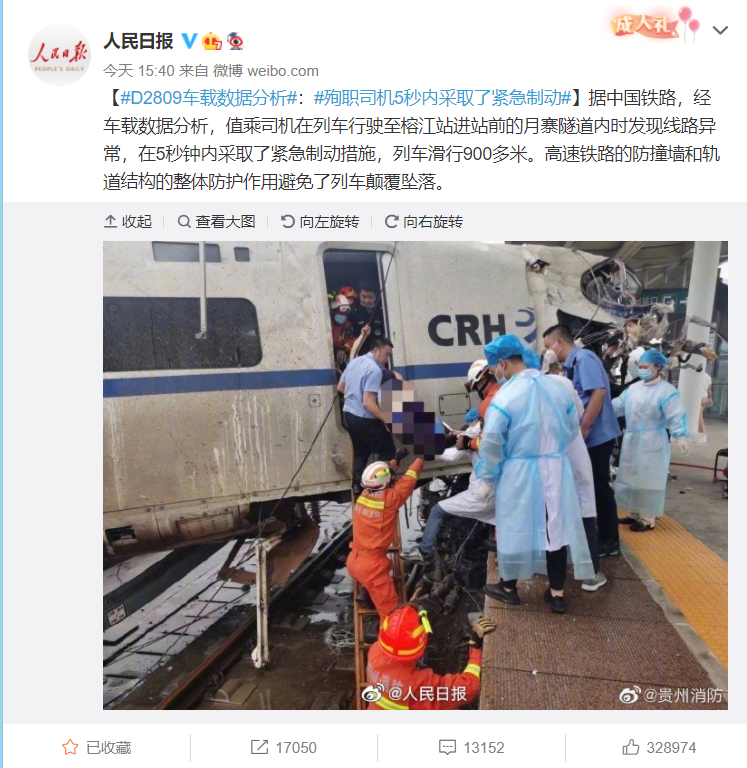Screen dimensions: 747x768
Task: Rotate the image right with 向右旋转
Action: point(424,222)
